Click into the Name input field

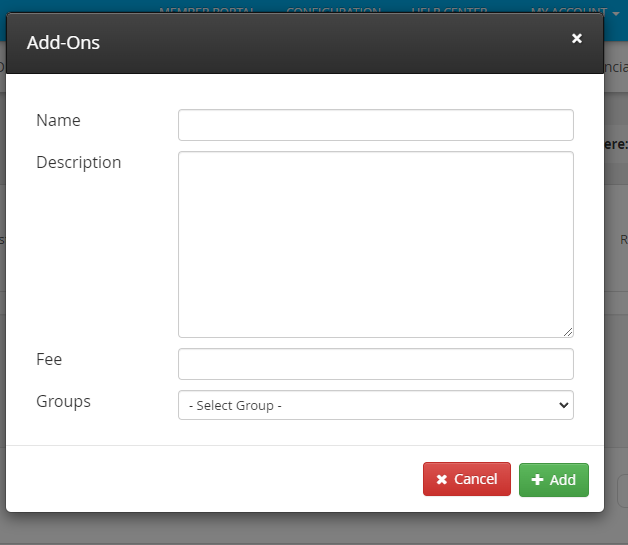tap(376, 125)
